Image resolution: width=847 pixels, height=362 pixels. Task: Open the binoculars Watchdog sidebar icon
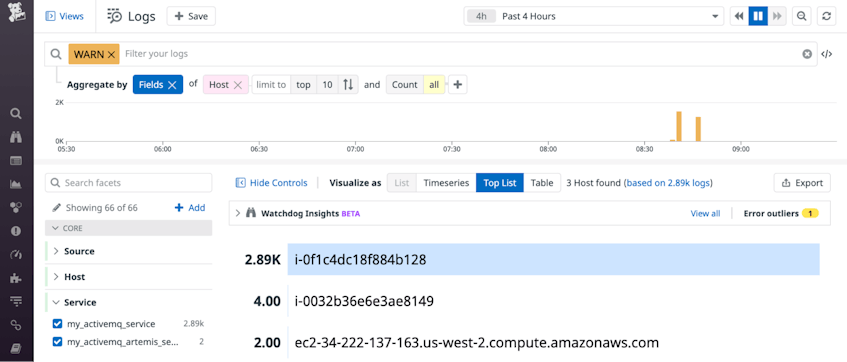point(16,137)
